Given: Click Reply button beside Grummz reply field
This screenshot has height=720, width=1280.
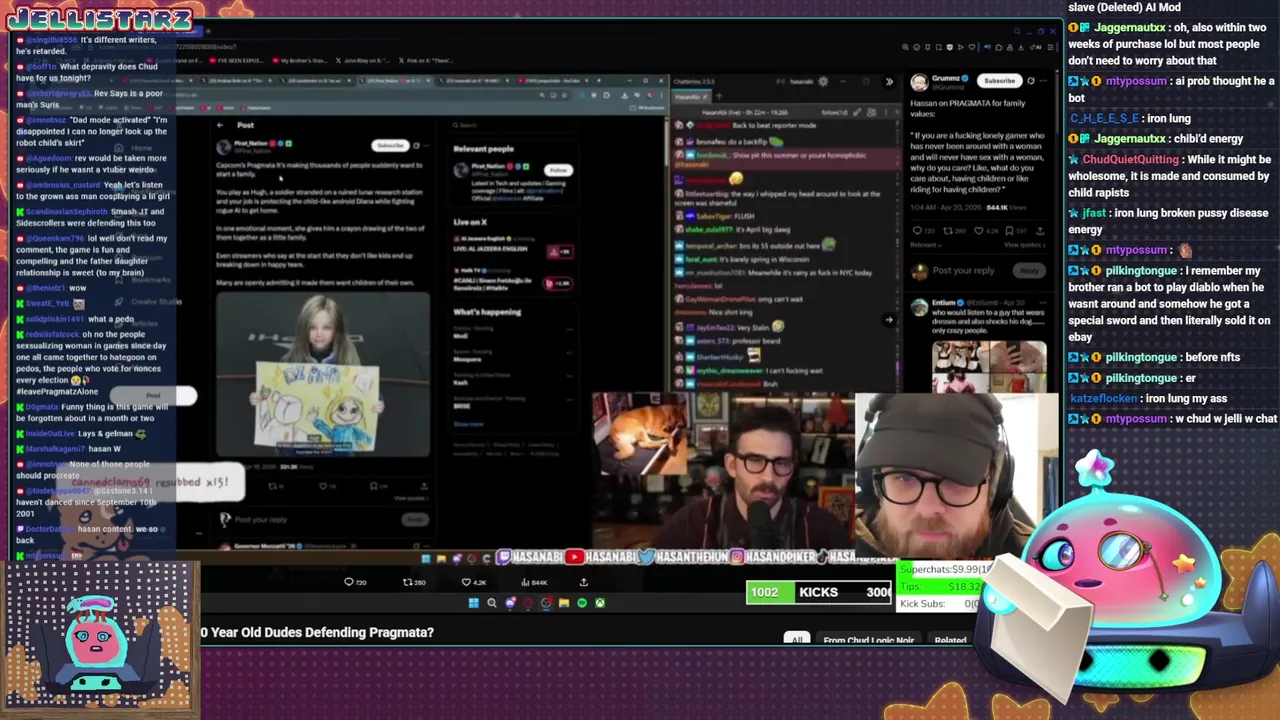Looking at the screenshot, I should click(1029, 271).
